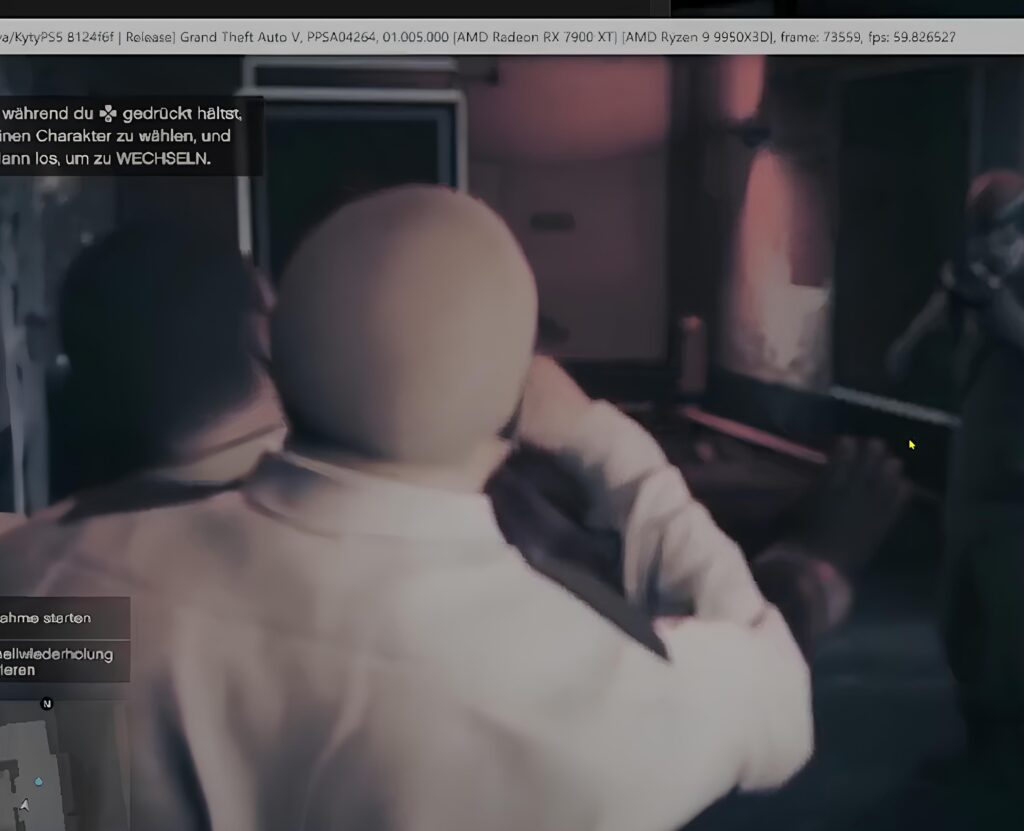Click the N compass marker above the minimap
The width and height of the screenshot is (1024, 831).
pos(46,704)
